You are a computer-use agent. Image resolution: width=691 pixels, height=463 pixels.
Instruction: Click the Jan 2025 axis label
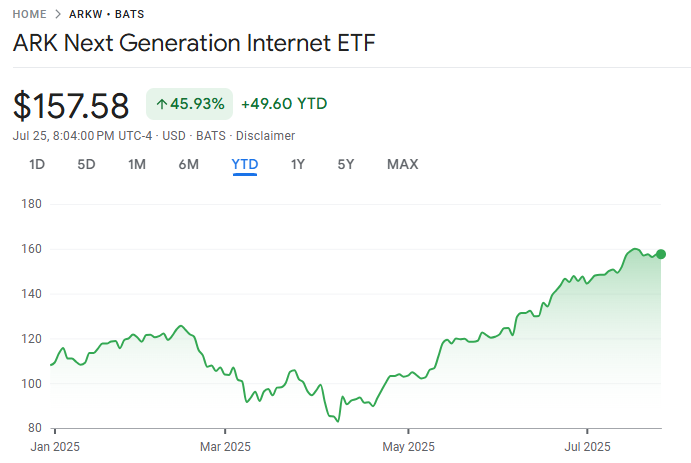pyautogui.click(x=56, y=445)
